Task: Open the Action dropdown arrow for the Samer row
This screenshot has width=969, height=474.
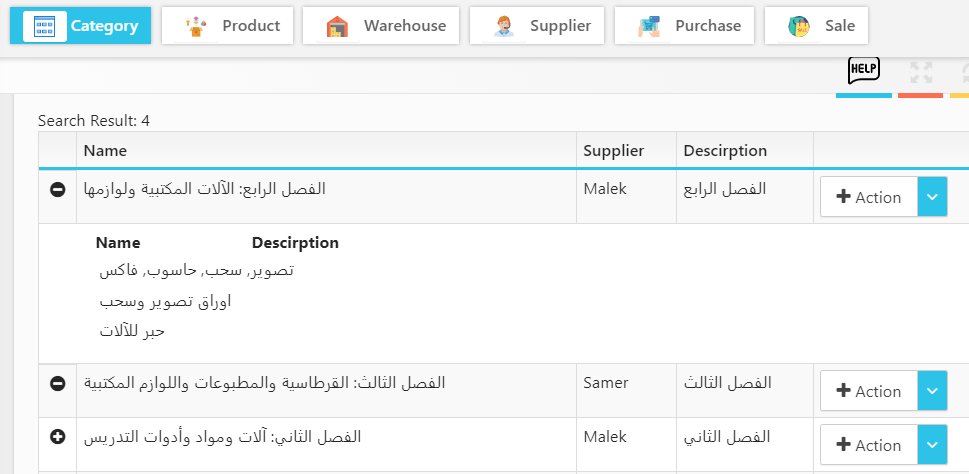Action: [933, 391]
